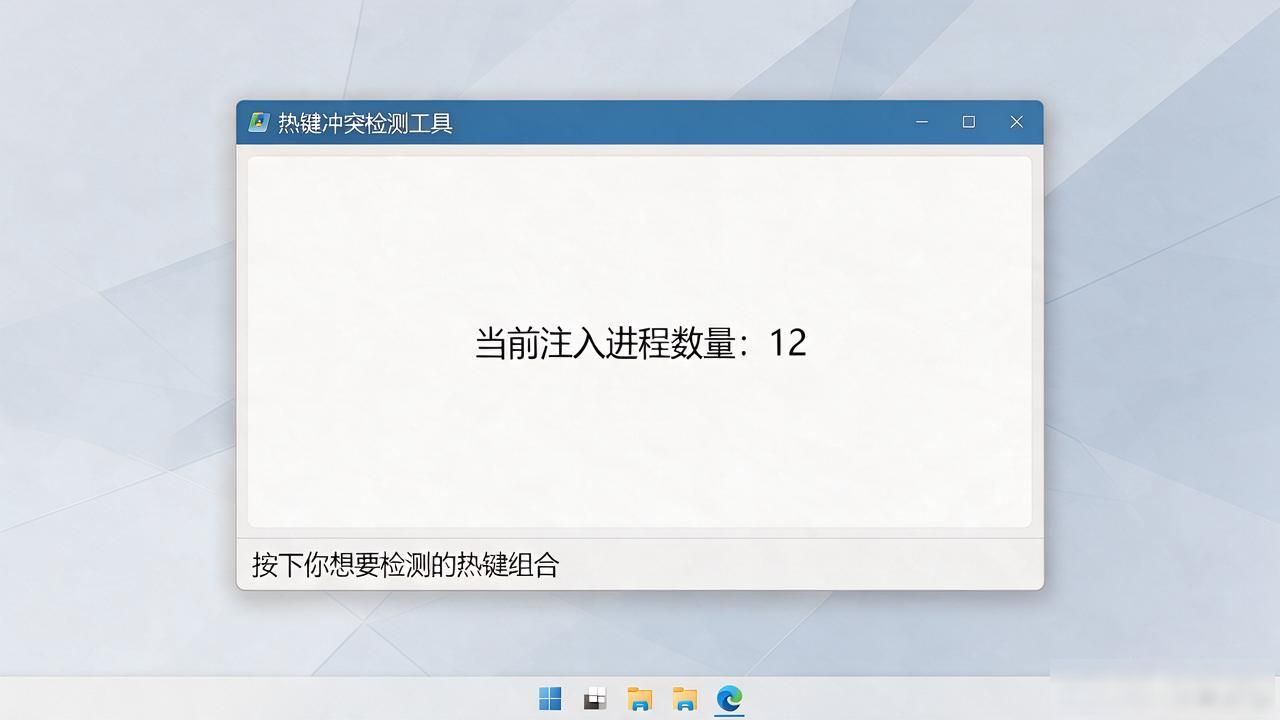Launch Microsoft Edge from the taskbar
Viewport: 1280px width, 720px height.
tap(730, 698)
